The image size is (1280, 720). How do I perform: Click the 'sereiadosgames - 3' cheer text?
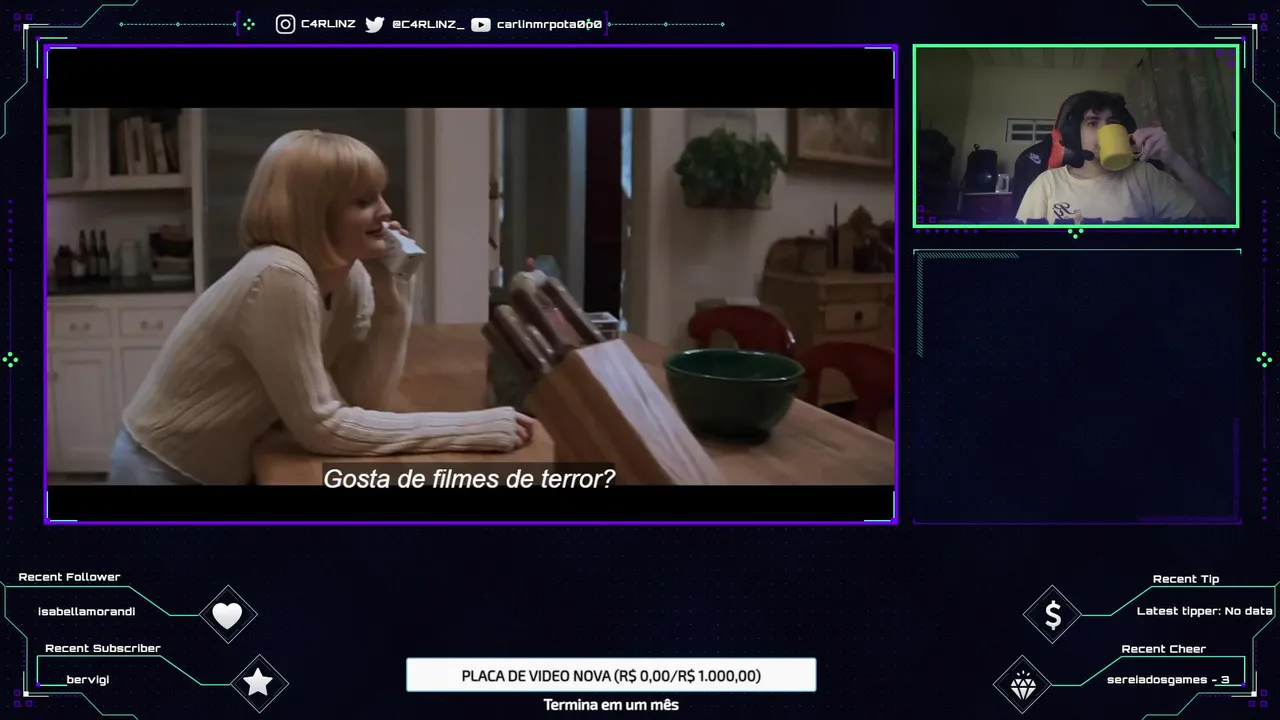[x=1168, y=680]
